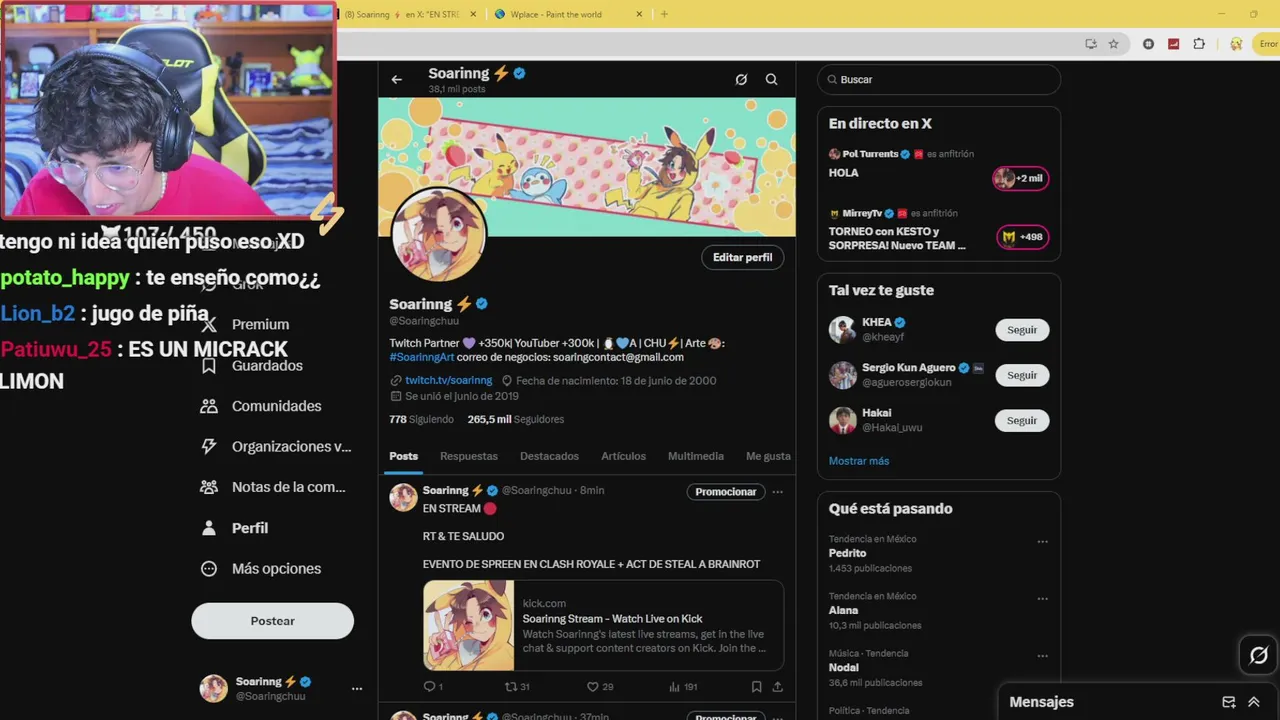This screenshot has height=720, width=1280.
Task: Select the Posts tab
Action: (404, 456)
